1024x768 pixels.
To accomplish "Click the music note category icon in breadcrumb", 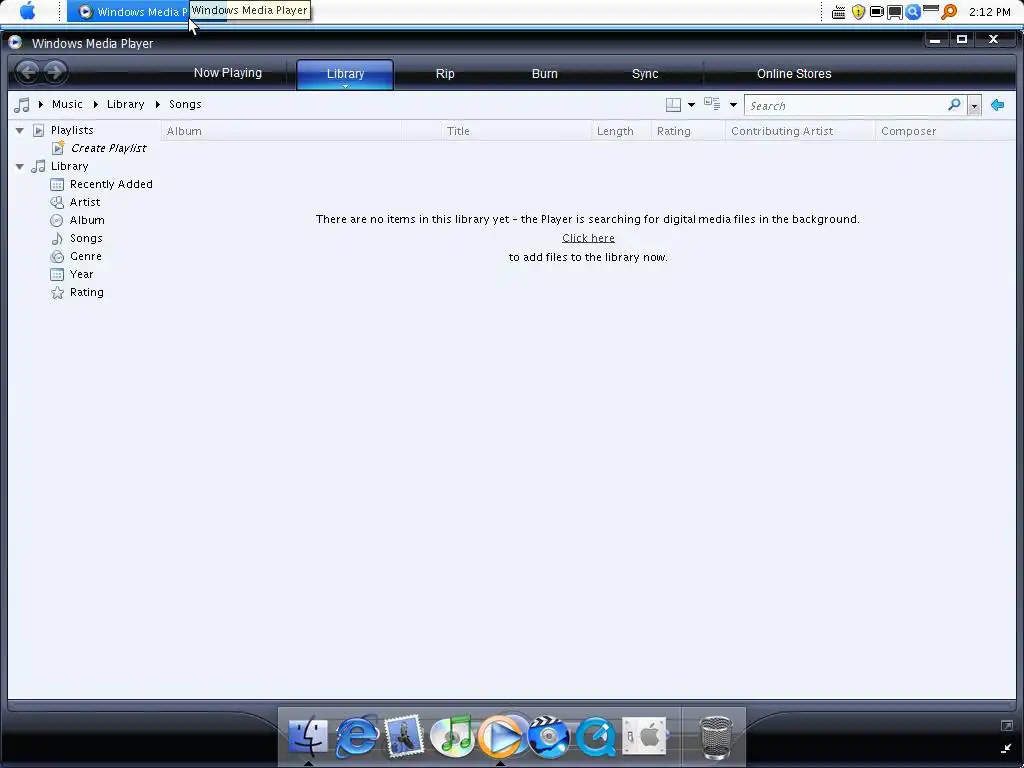I will tap(22, 104).
